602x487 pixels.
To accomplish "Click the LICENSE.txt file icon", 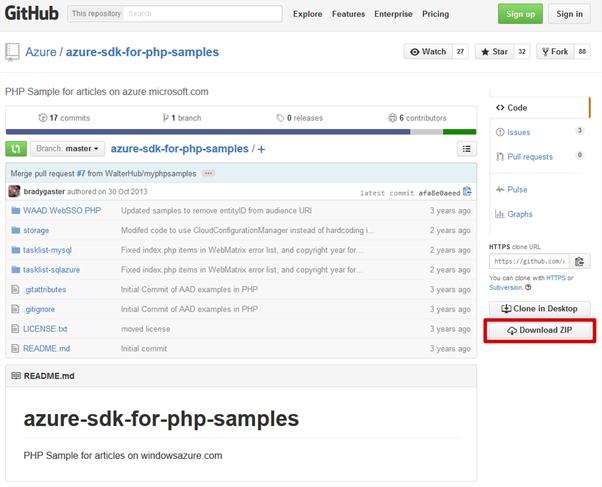I will (x=15, y=328).
